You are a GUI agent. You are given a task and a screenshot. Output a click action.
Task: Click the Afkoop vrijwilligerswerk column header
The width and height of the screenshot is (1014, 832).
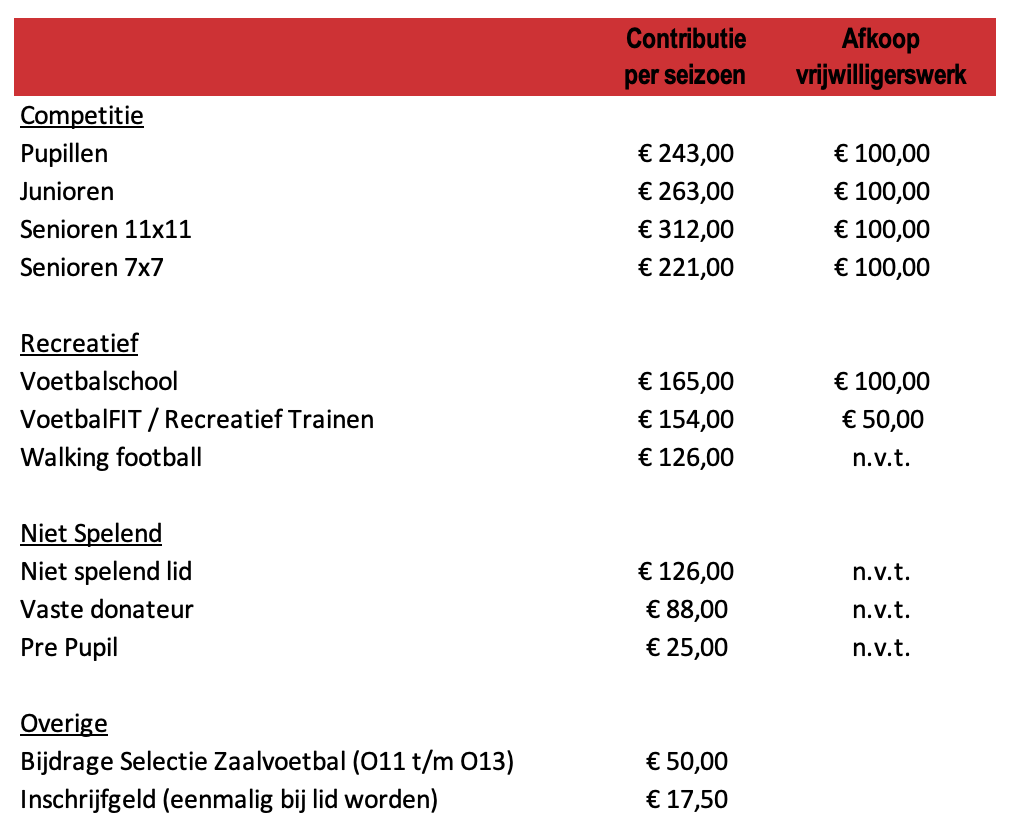point(881,57)
